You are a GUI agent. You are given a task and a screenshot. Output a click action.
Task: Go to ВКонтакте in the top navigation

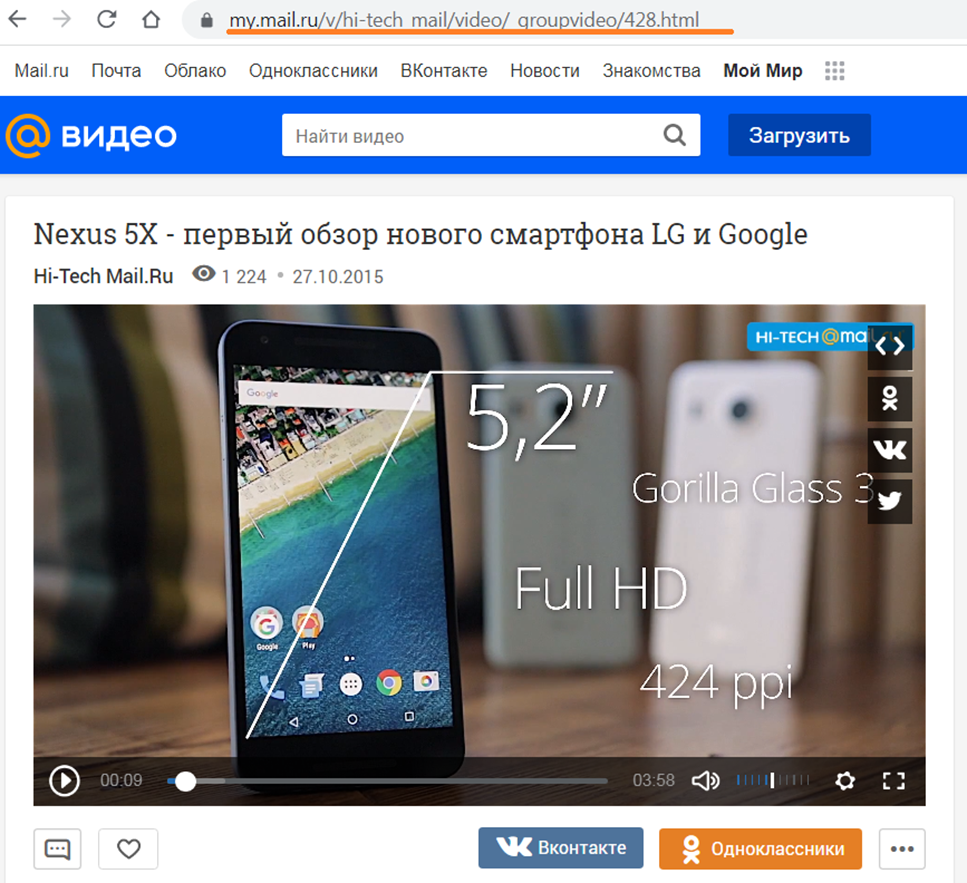coord(444,71)
